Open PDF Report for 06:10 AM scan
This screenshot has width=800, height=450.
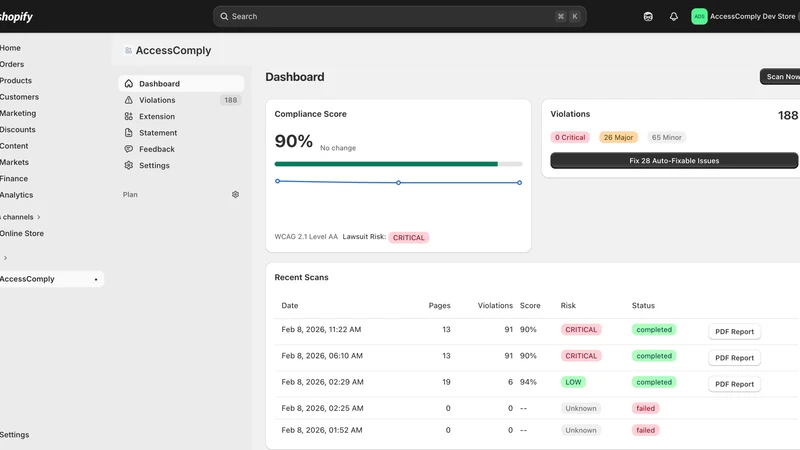point(734,358)
